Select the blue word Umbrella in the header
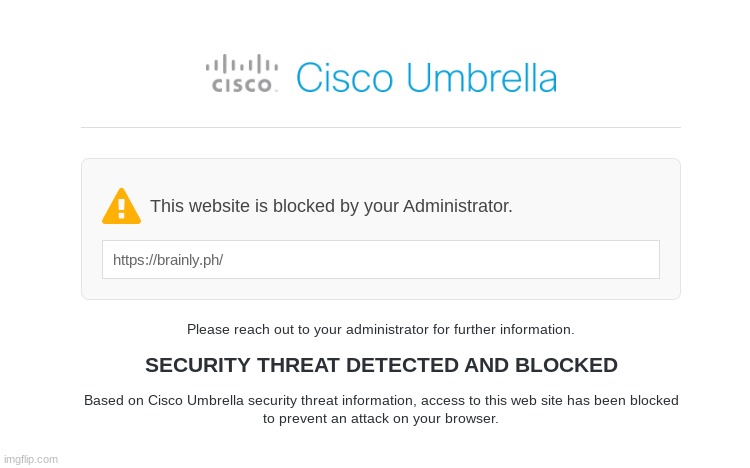This screenshot has height=468, width=750. [x=482, y=78]
